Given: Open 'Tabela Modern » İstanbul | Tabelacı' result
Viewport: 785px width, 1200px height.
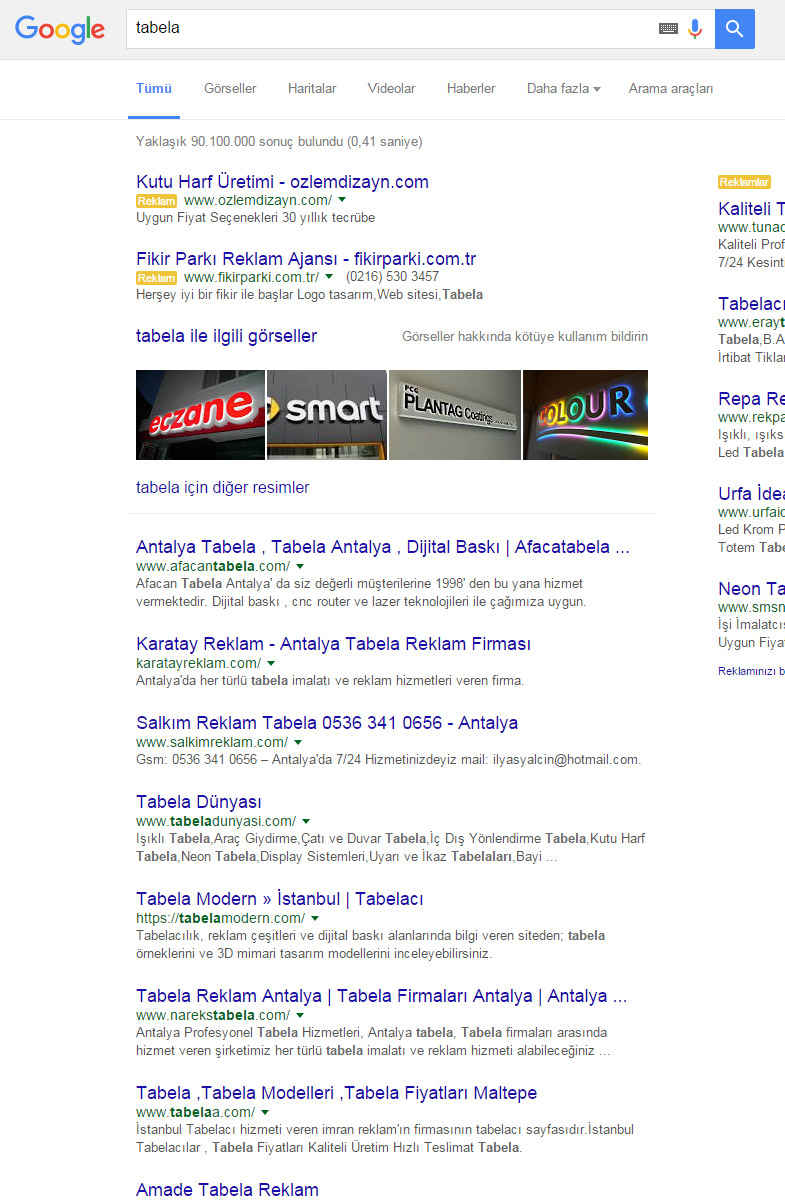Looking at the screenshot, I should point(280,899).
